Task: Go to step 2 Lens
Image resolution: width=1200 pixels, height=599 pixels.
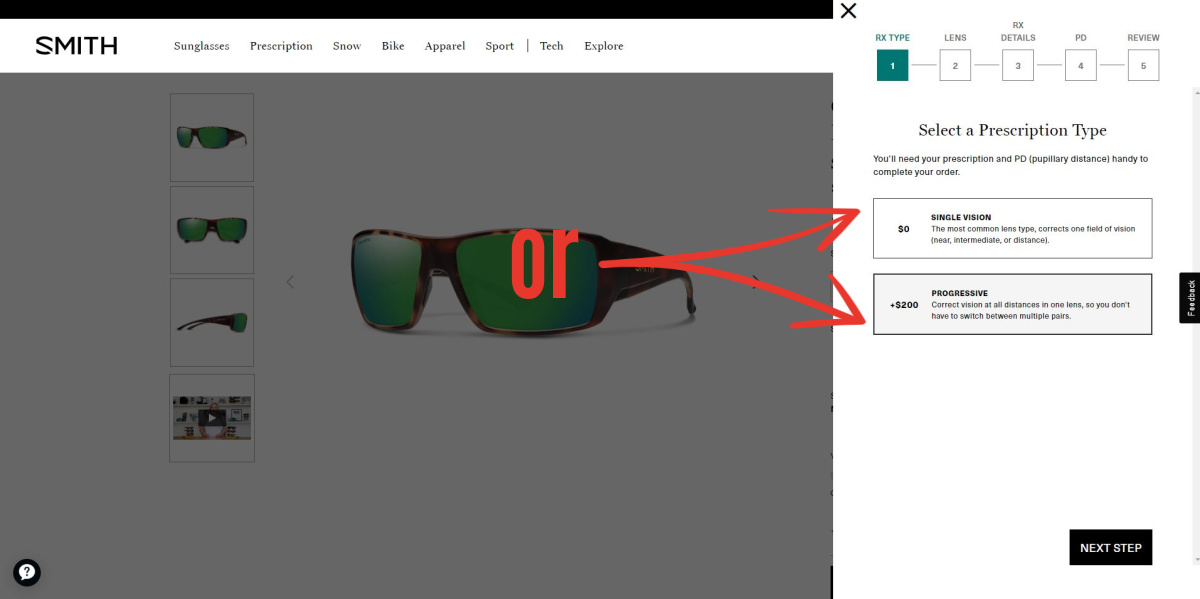Action: (x=955, y=66)
